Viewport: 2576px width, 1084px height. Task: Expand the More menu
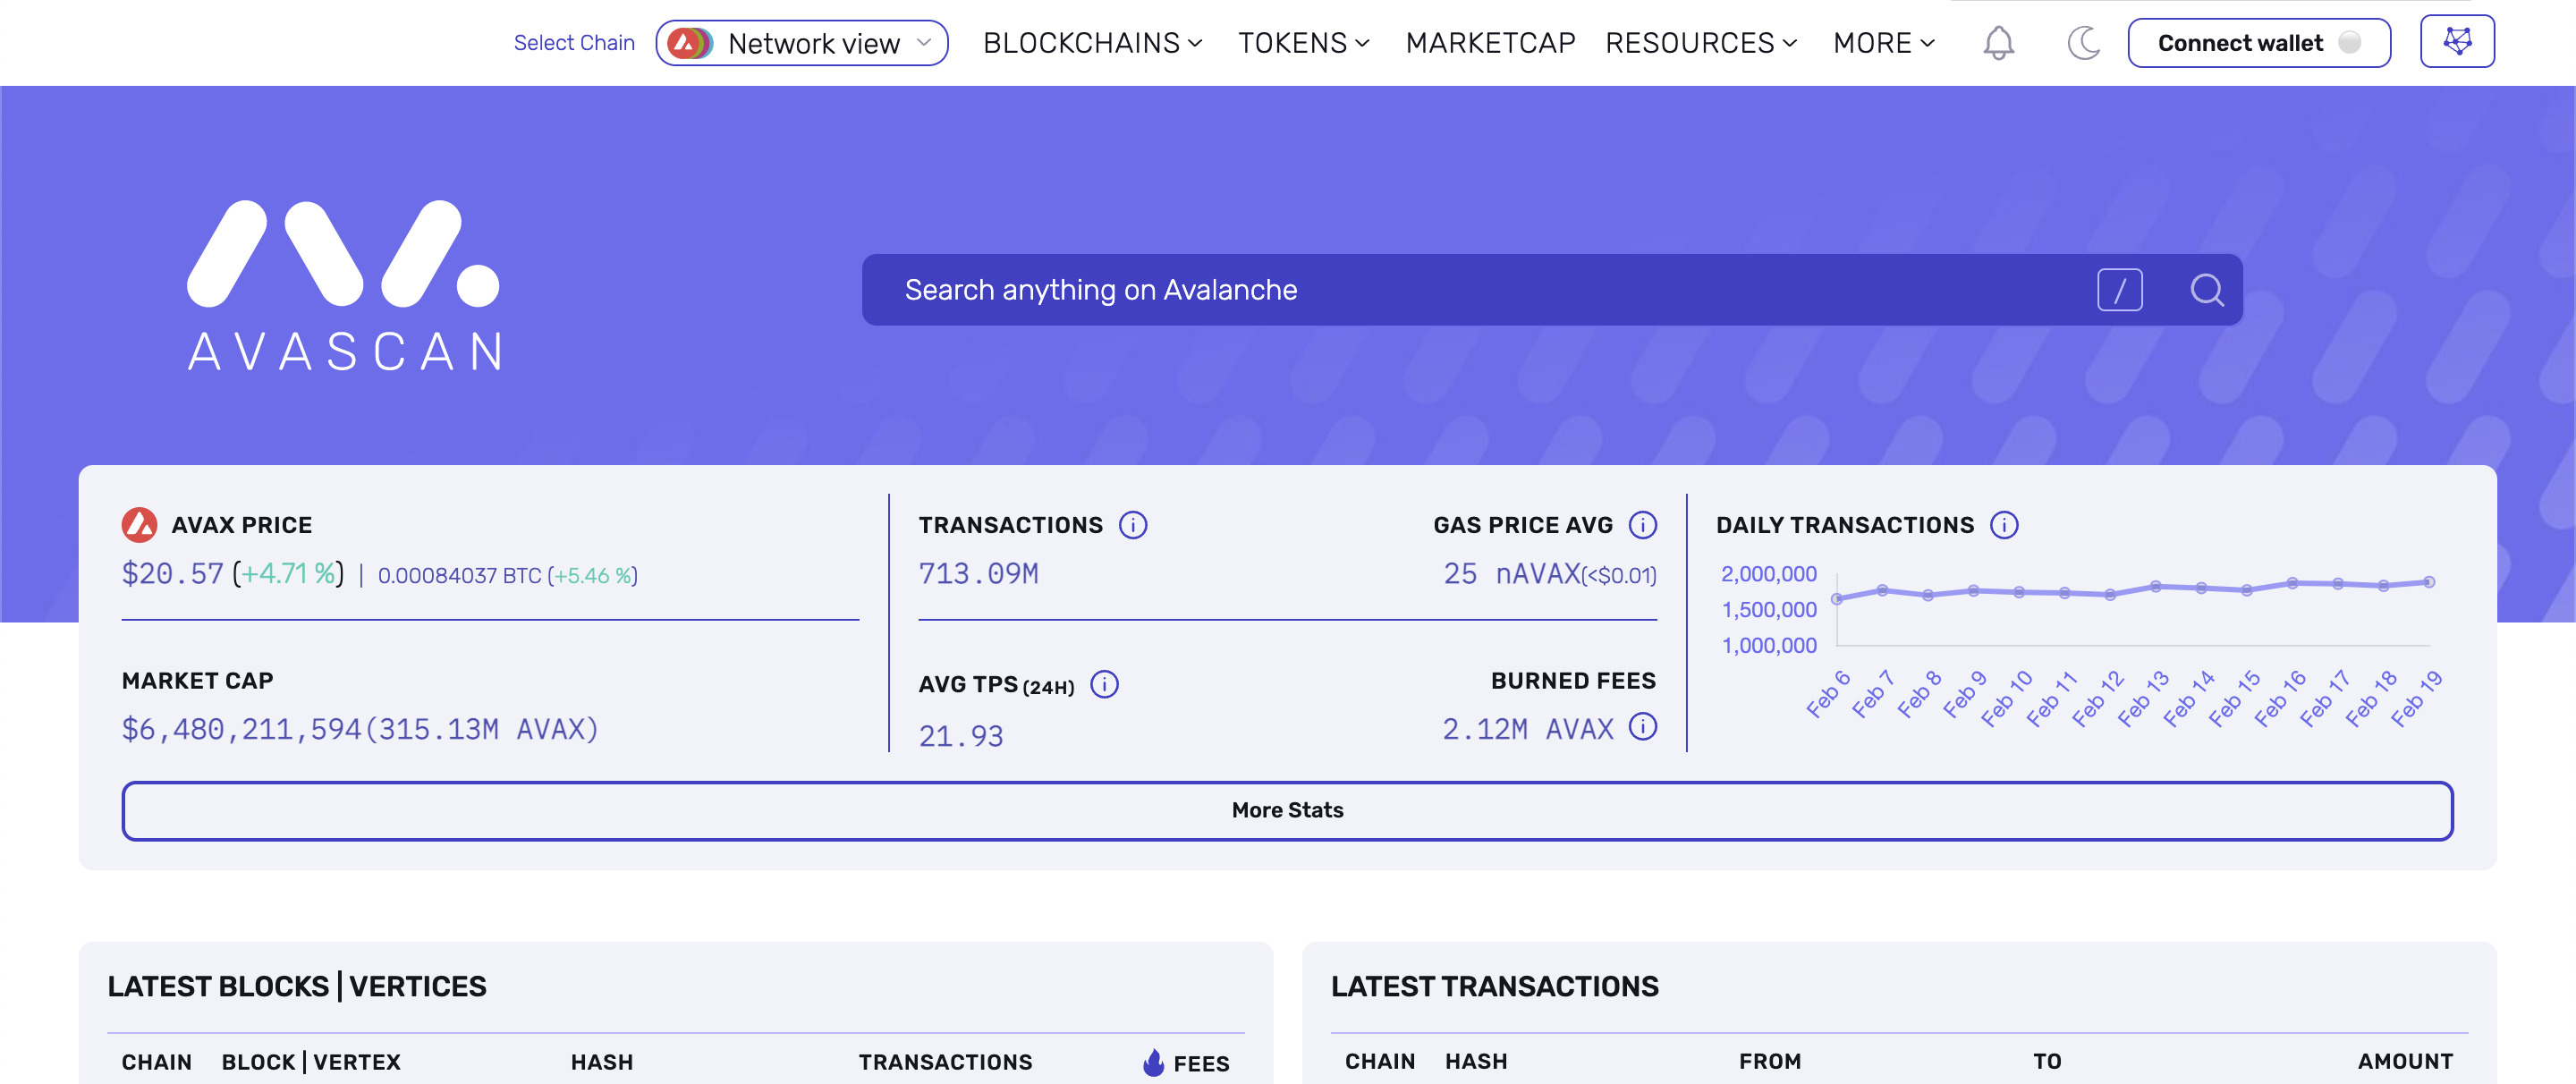tap(1883, 43)
